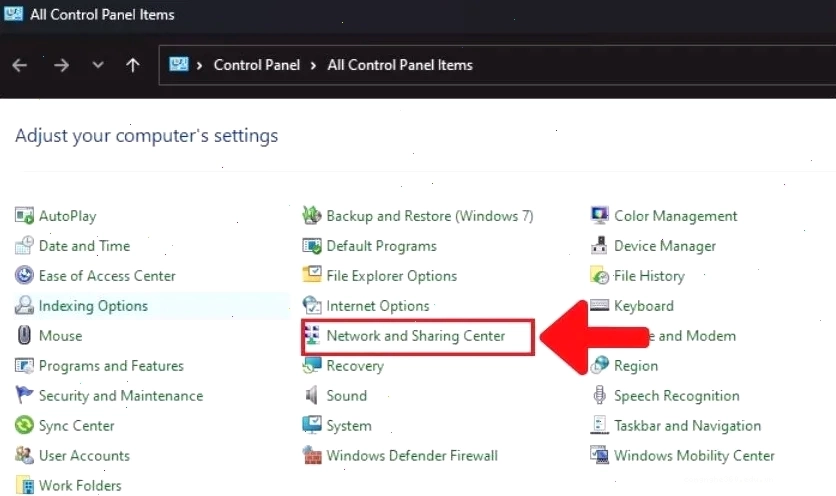
Task: Open the File History link
Action: click(649, 276)
